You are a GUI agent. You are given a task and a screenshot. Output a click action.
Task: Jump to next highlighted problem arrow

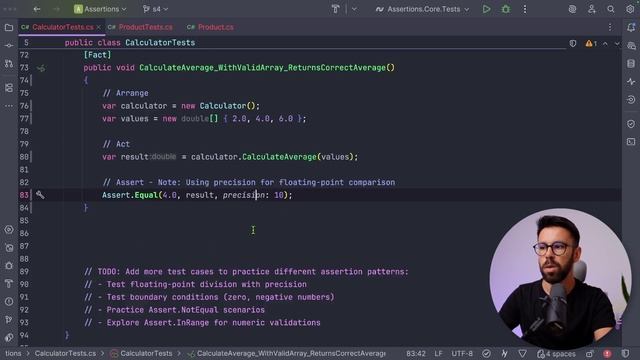point(617,43)
